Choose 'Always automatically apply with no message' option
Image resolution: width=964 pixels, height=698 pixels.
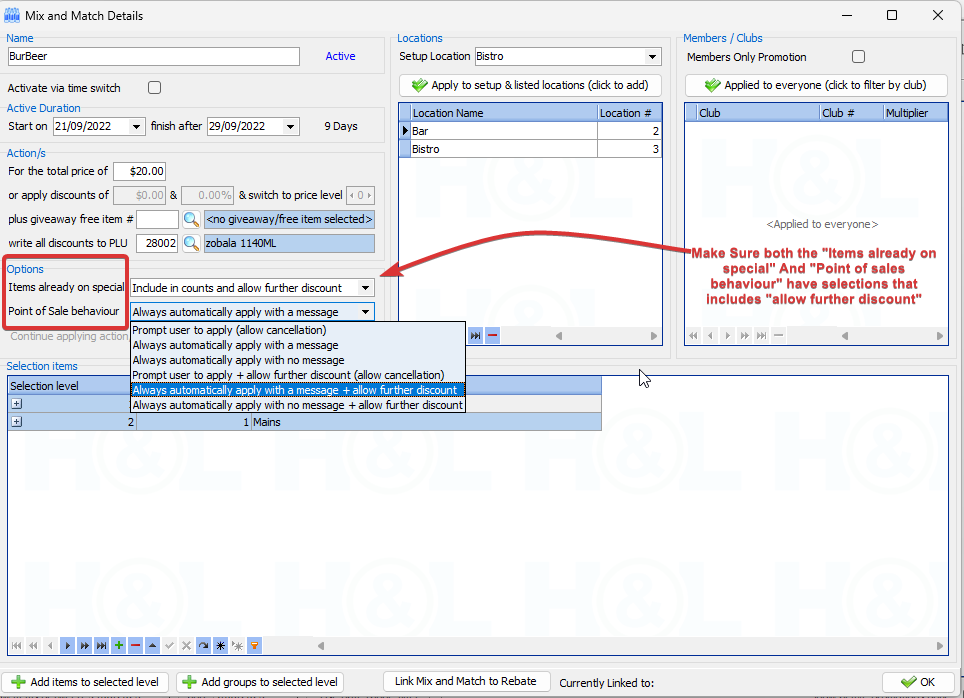(x=298, y=360)
